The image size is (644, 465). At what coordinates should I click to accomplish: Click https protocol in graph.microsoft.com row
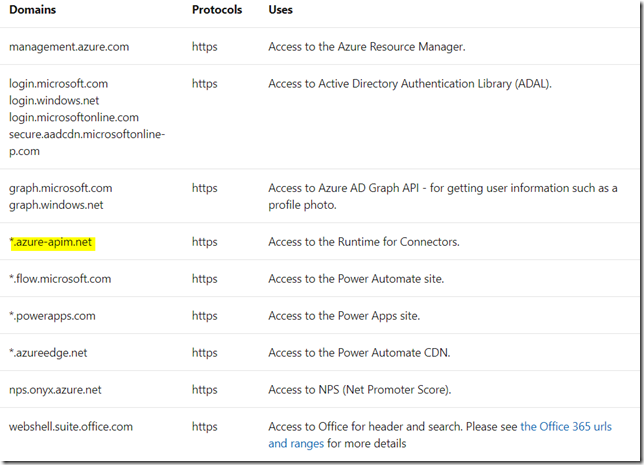[x=205, y=188]
